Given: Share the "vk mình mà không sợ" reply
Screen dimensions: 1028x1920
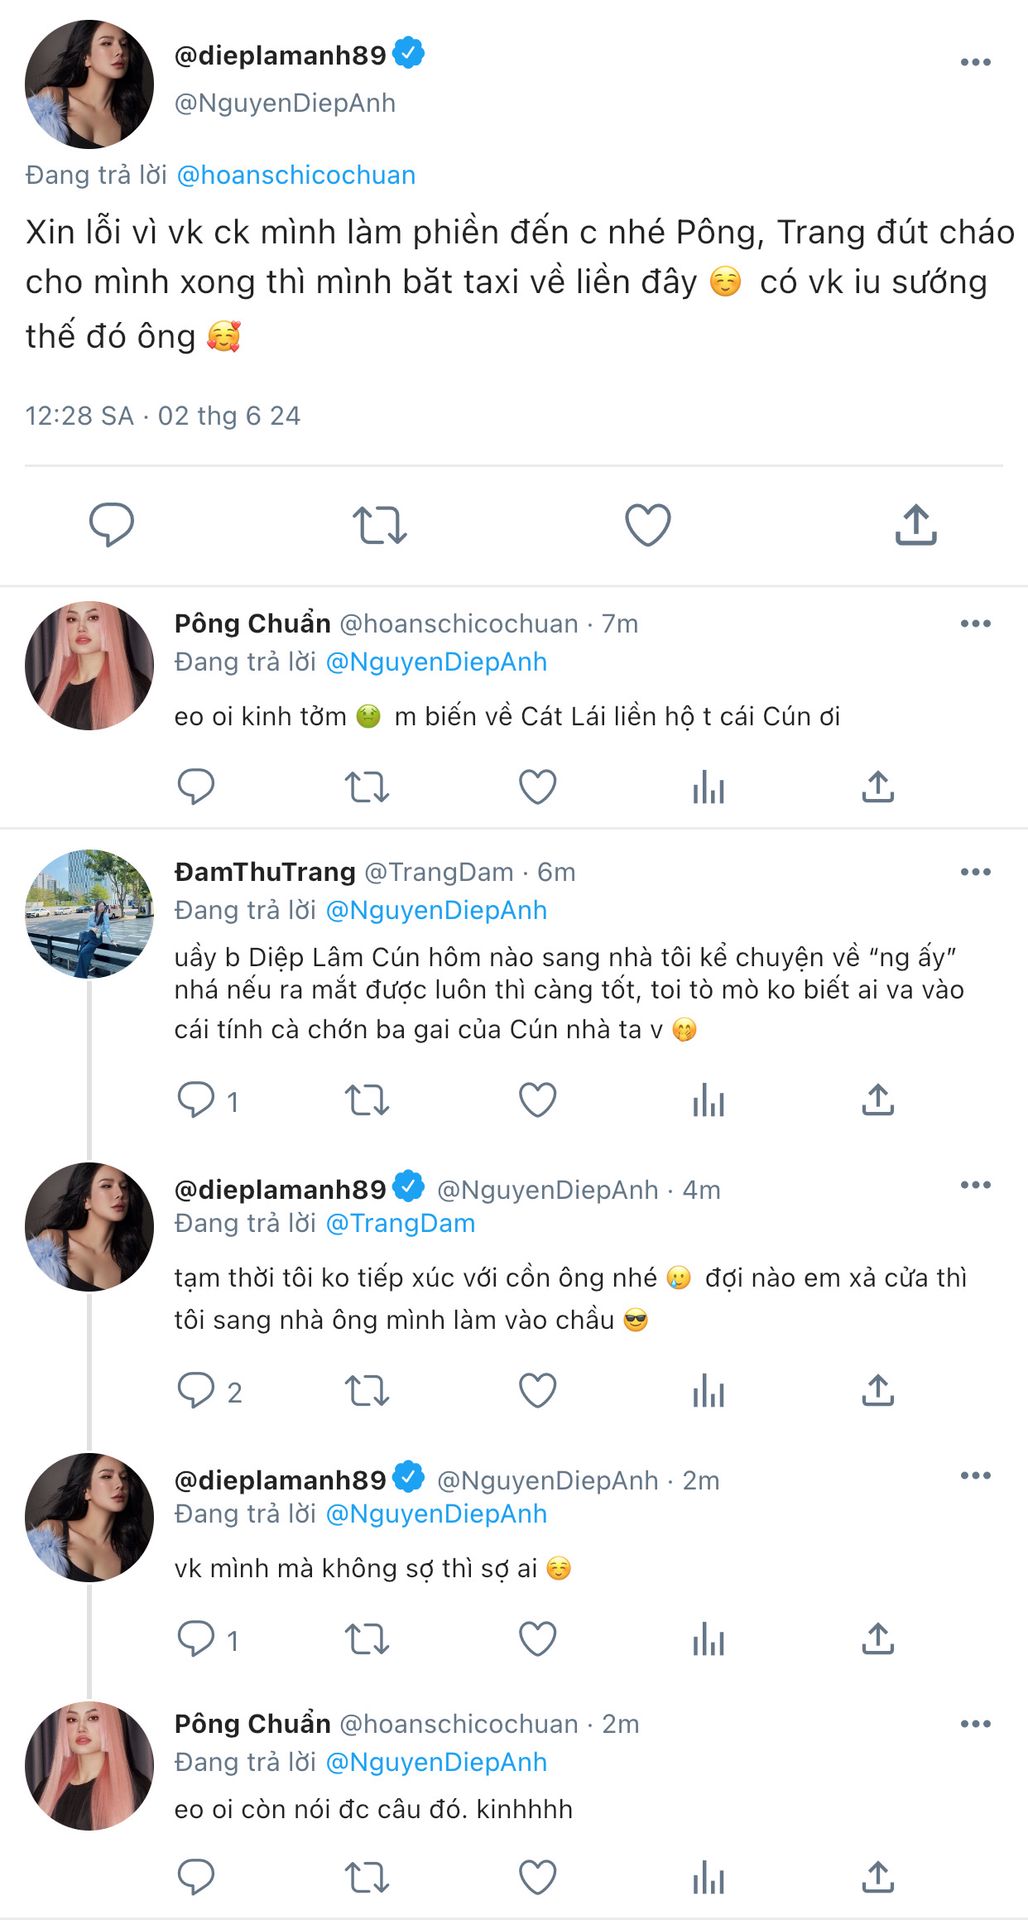Looking at the screenshot, I should (x=877, y=1639).
